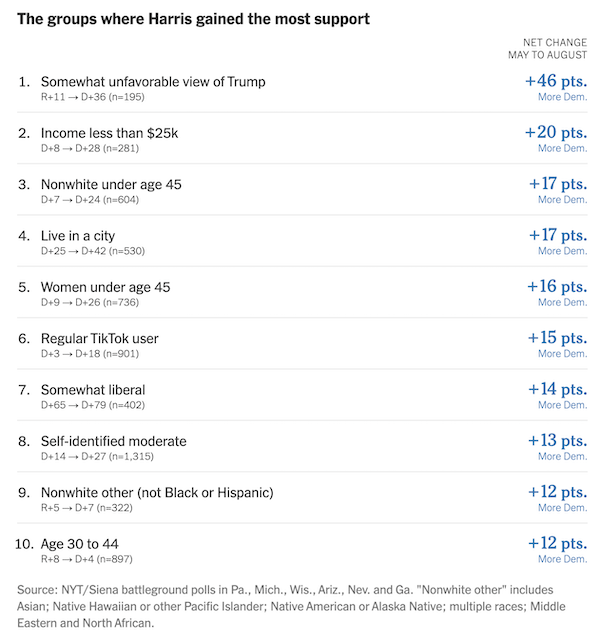This screenshot has height=641, width=600.
Task: Click the chart title about Harris support
Action: tap(193, 19)
